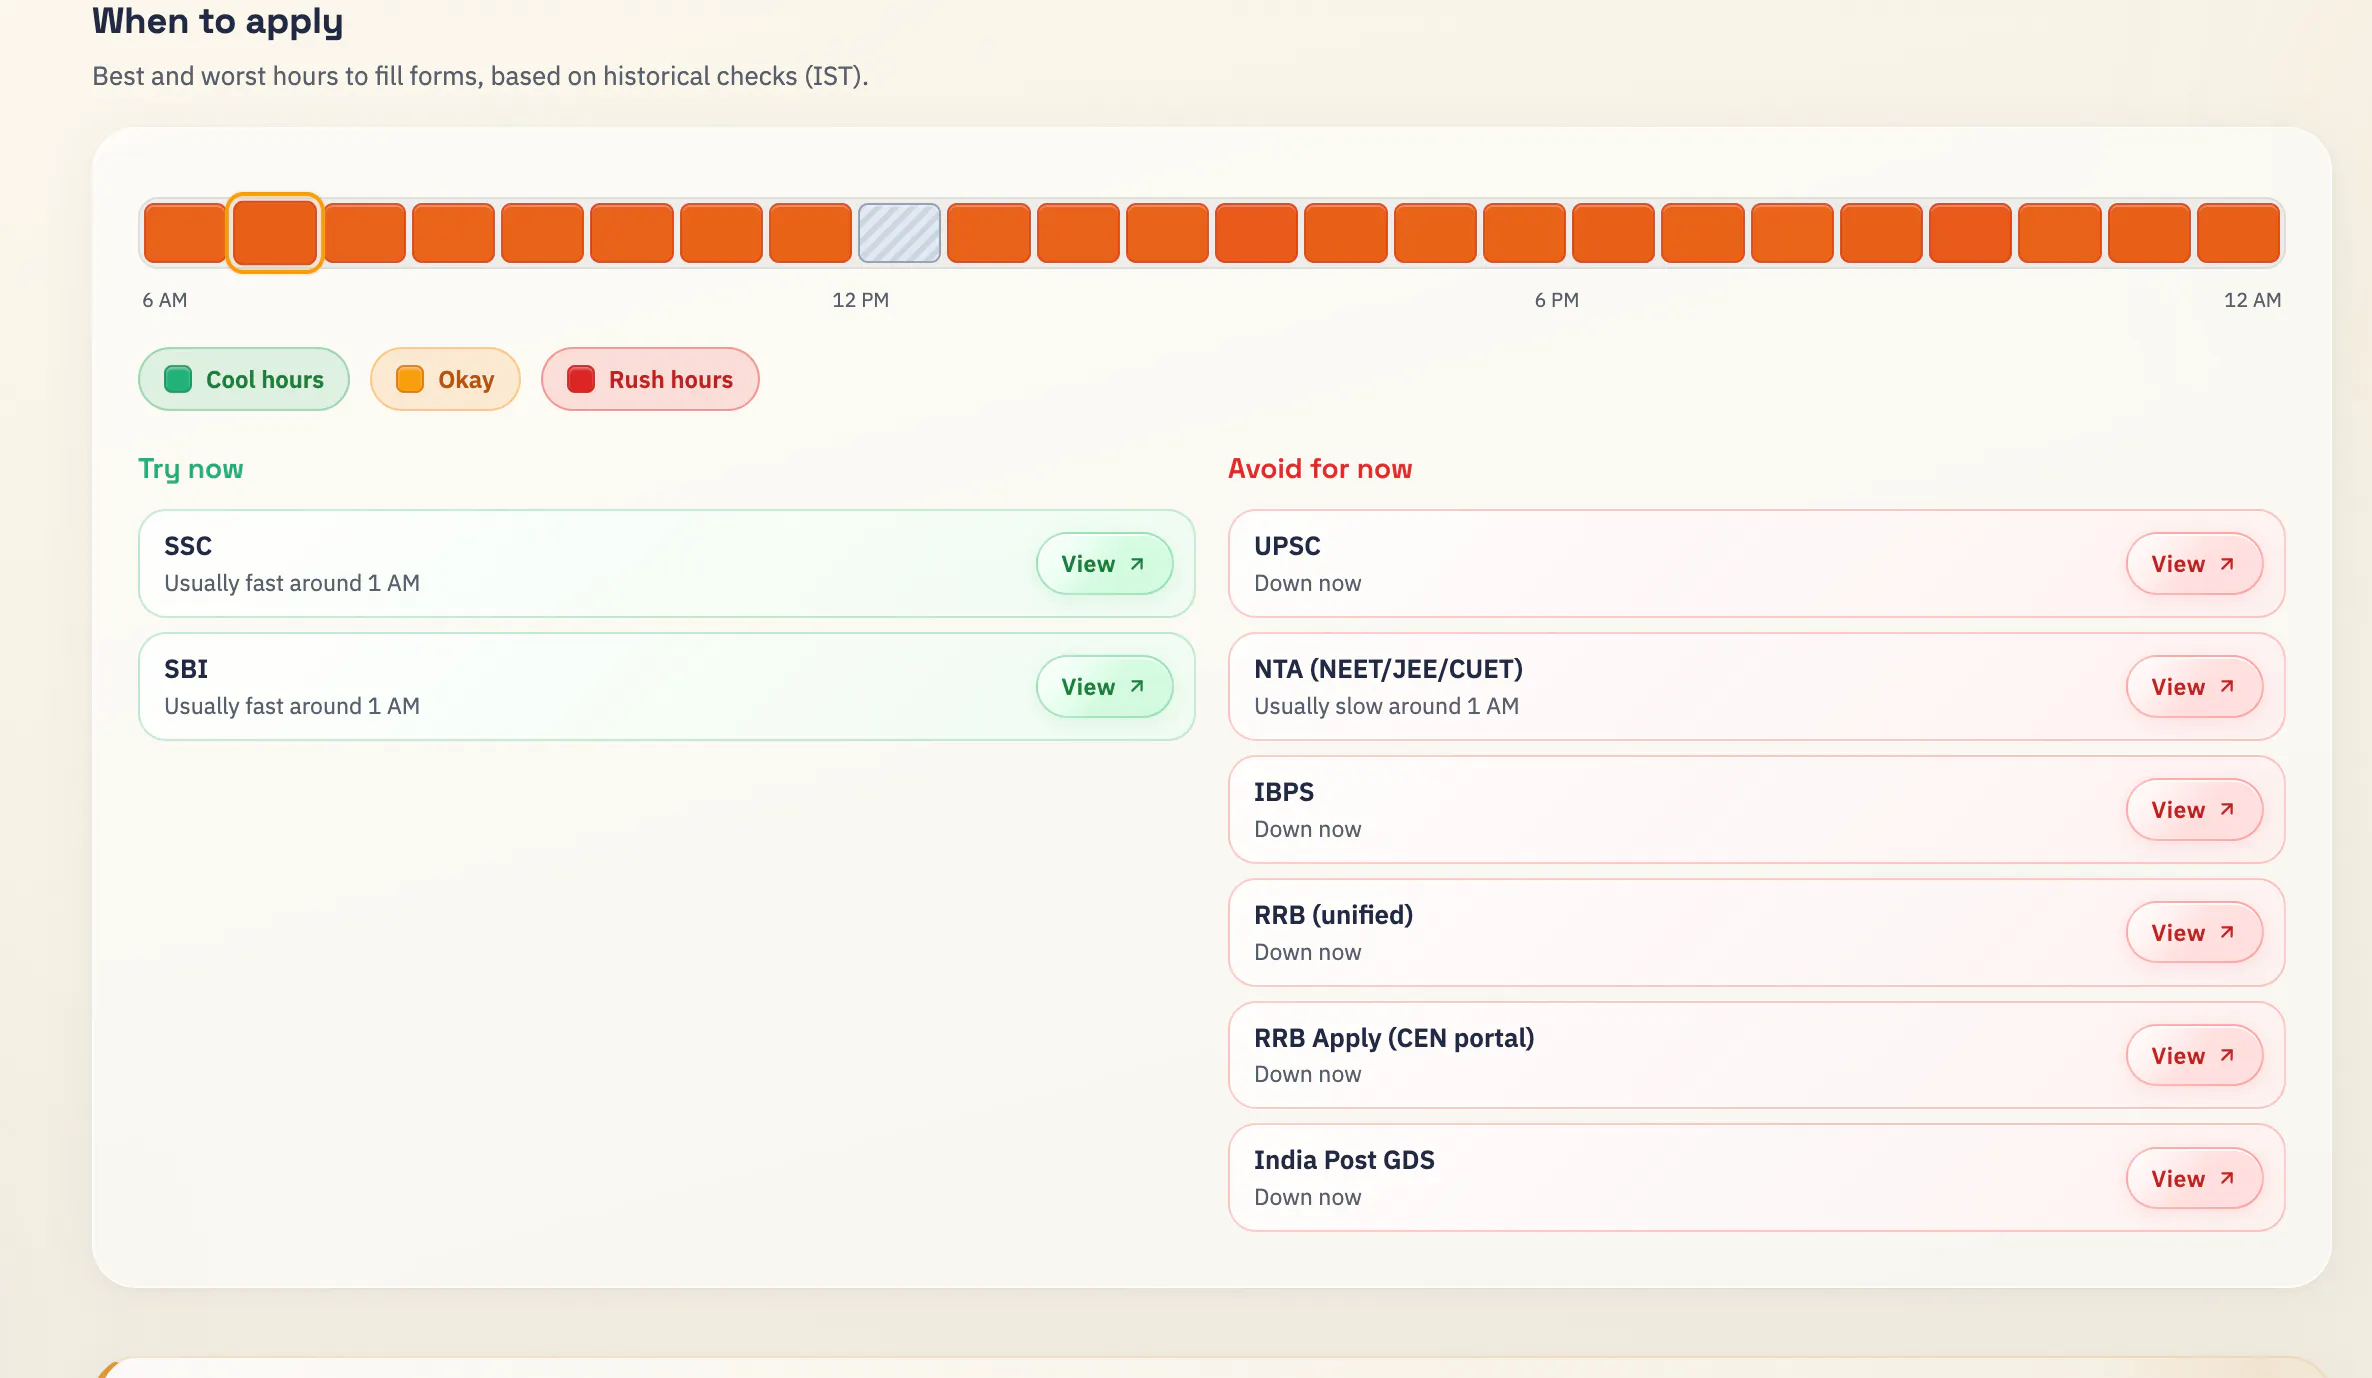
Task: Click the RRB (unified) title
Action: pyautogui.click(x=1333, y=915)
